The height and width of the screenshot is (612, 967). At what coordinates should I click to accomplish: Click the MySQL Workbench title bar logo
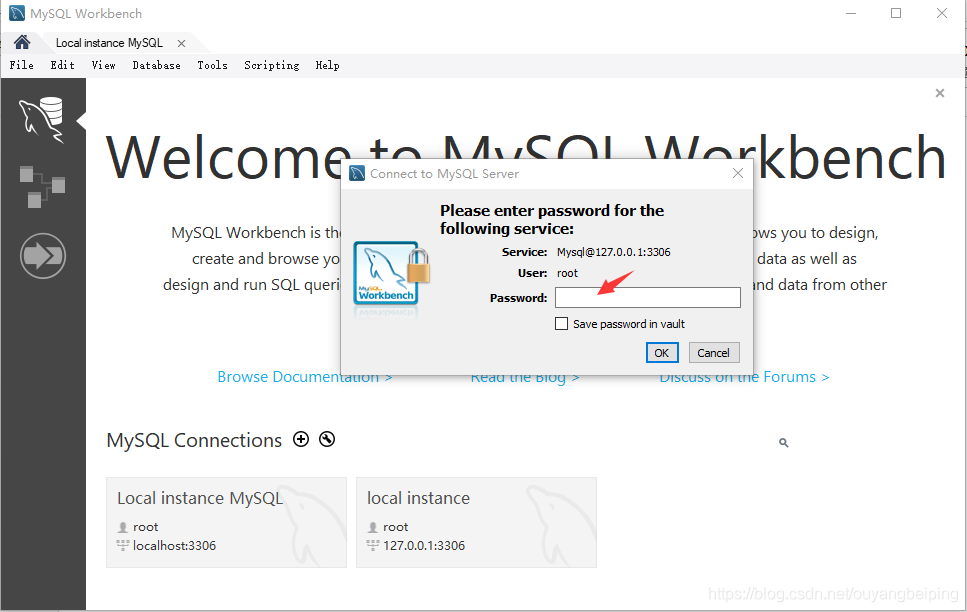coord(13,13)
